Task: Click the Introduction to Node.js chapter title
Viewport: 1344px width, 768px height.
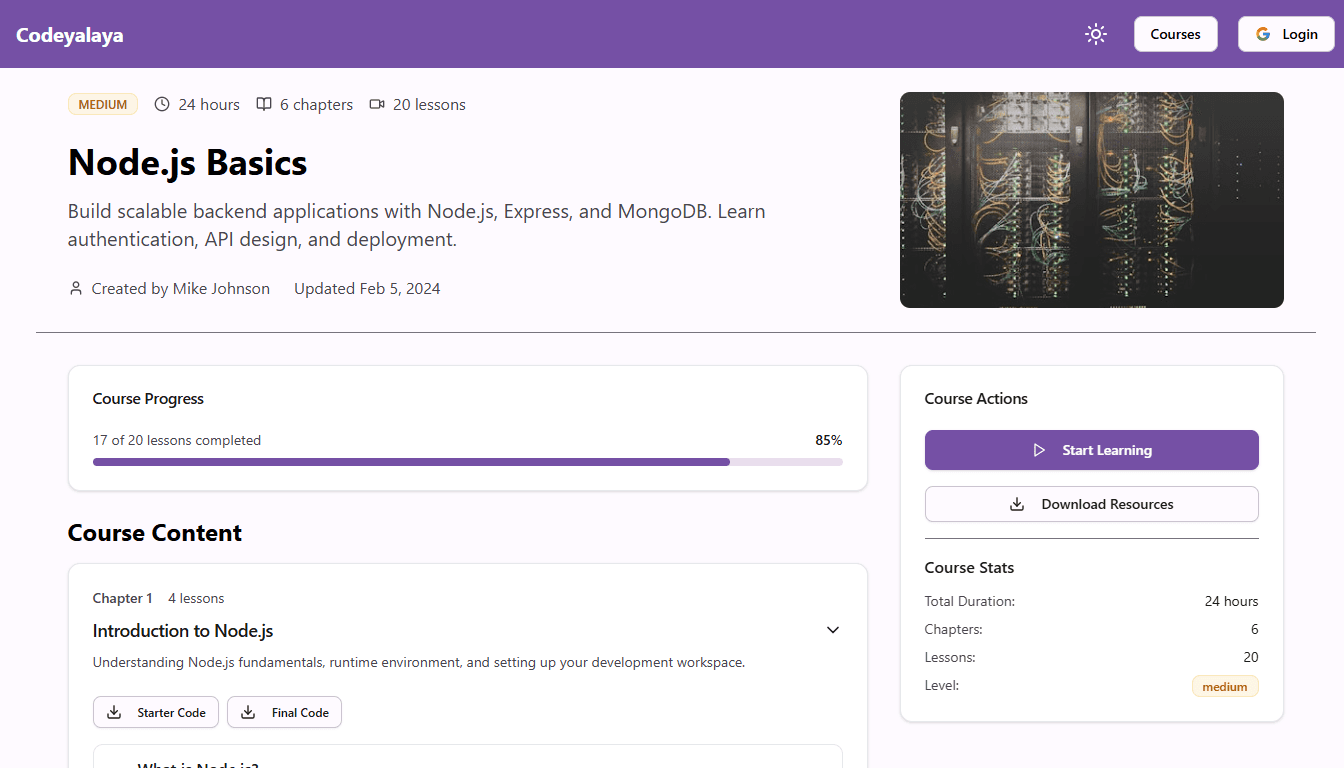Action: point(183,631)
